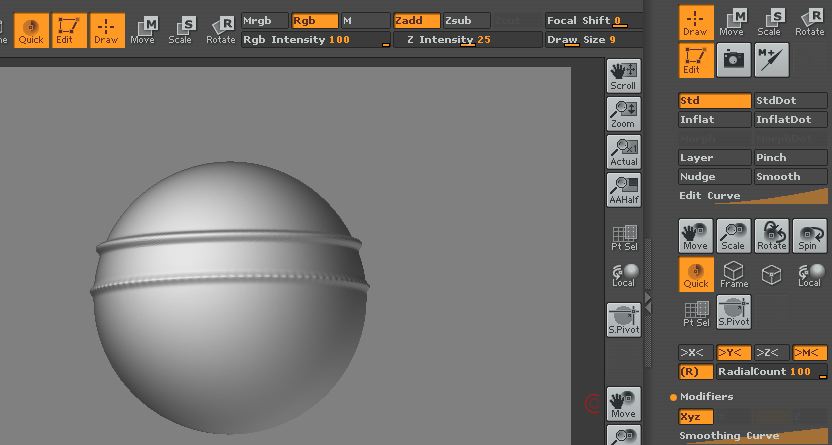Toggle Zadd sculpt mode

[417, 21]
